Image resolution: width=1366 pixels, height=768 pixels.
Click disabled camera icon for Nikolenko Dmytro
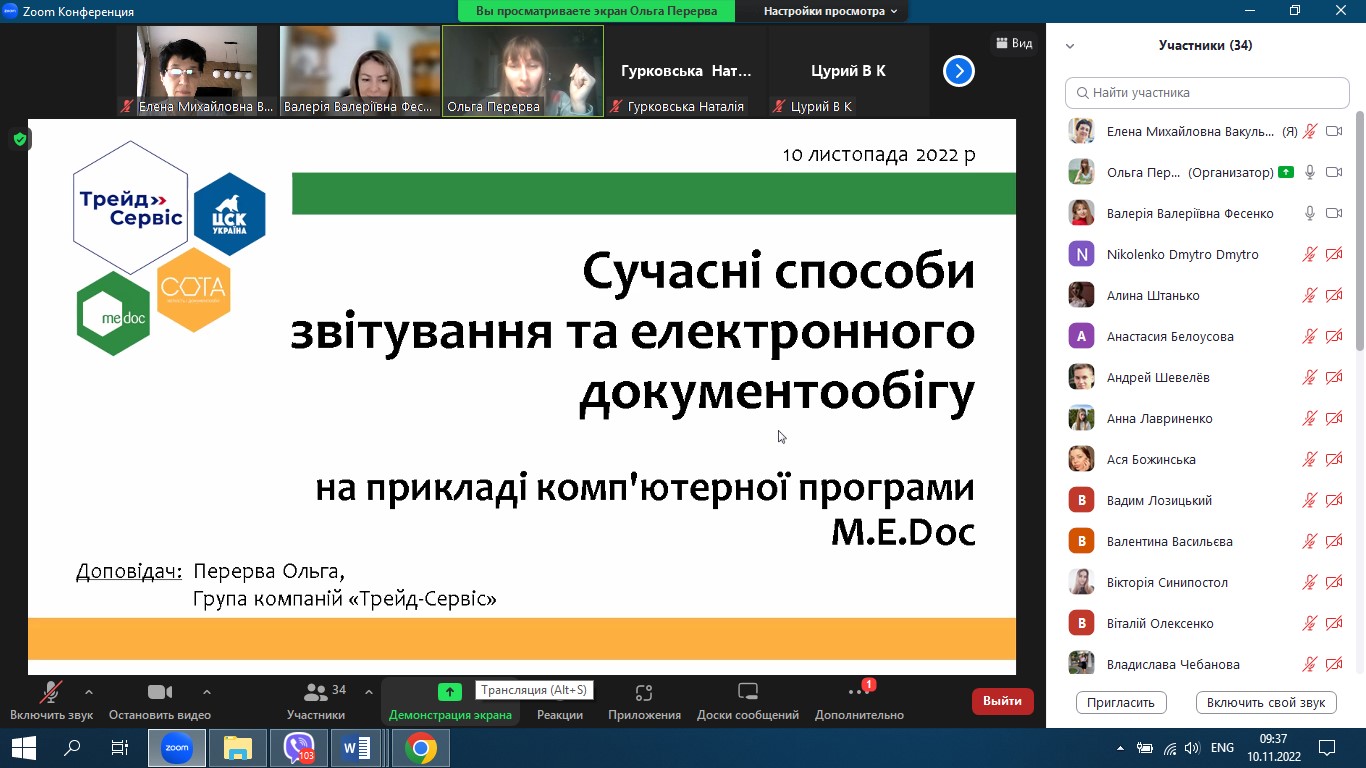click(x=1334, y=254)
